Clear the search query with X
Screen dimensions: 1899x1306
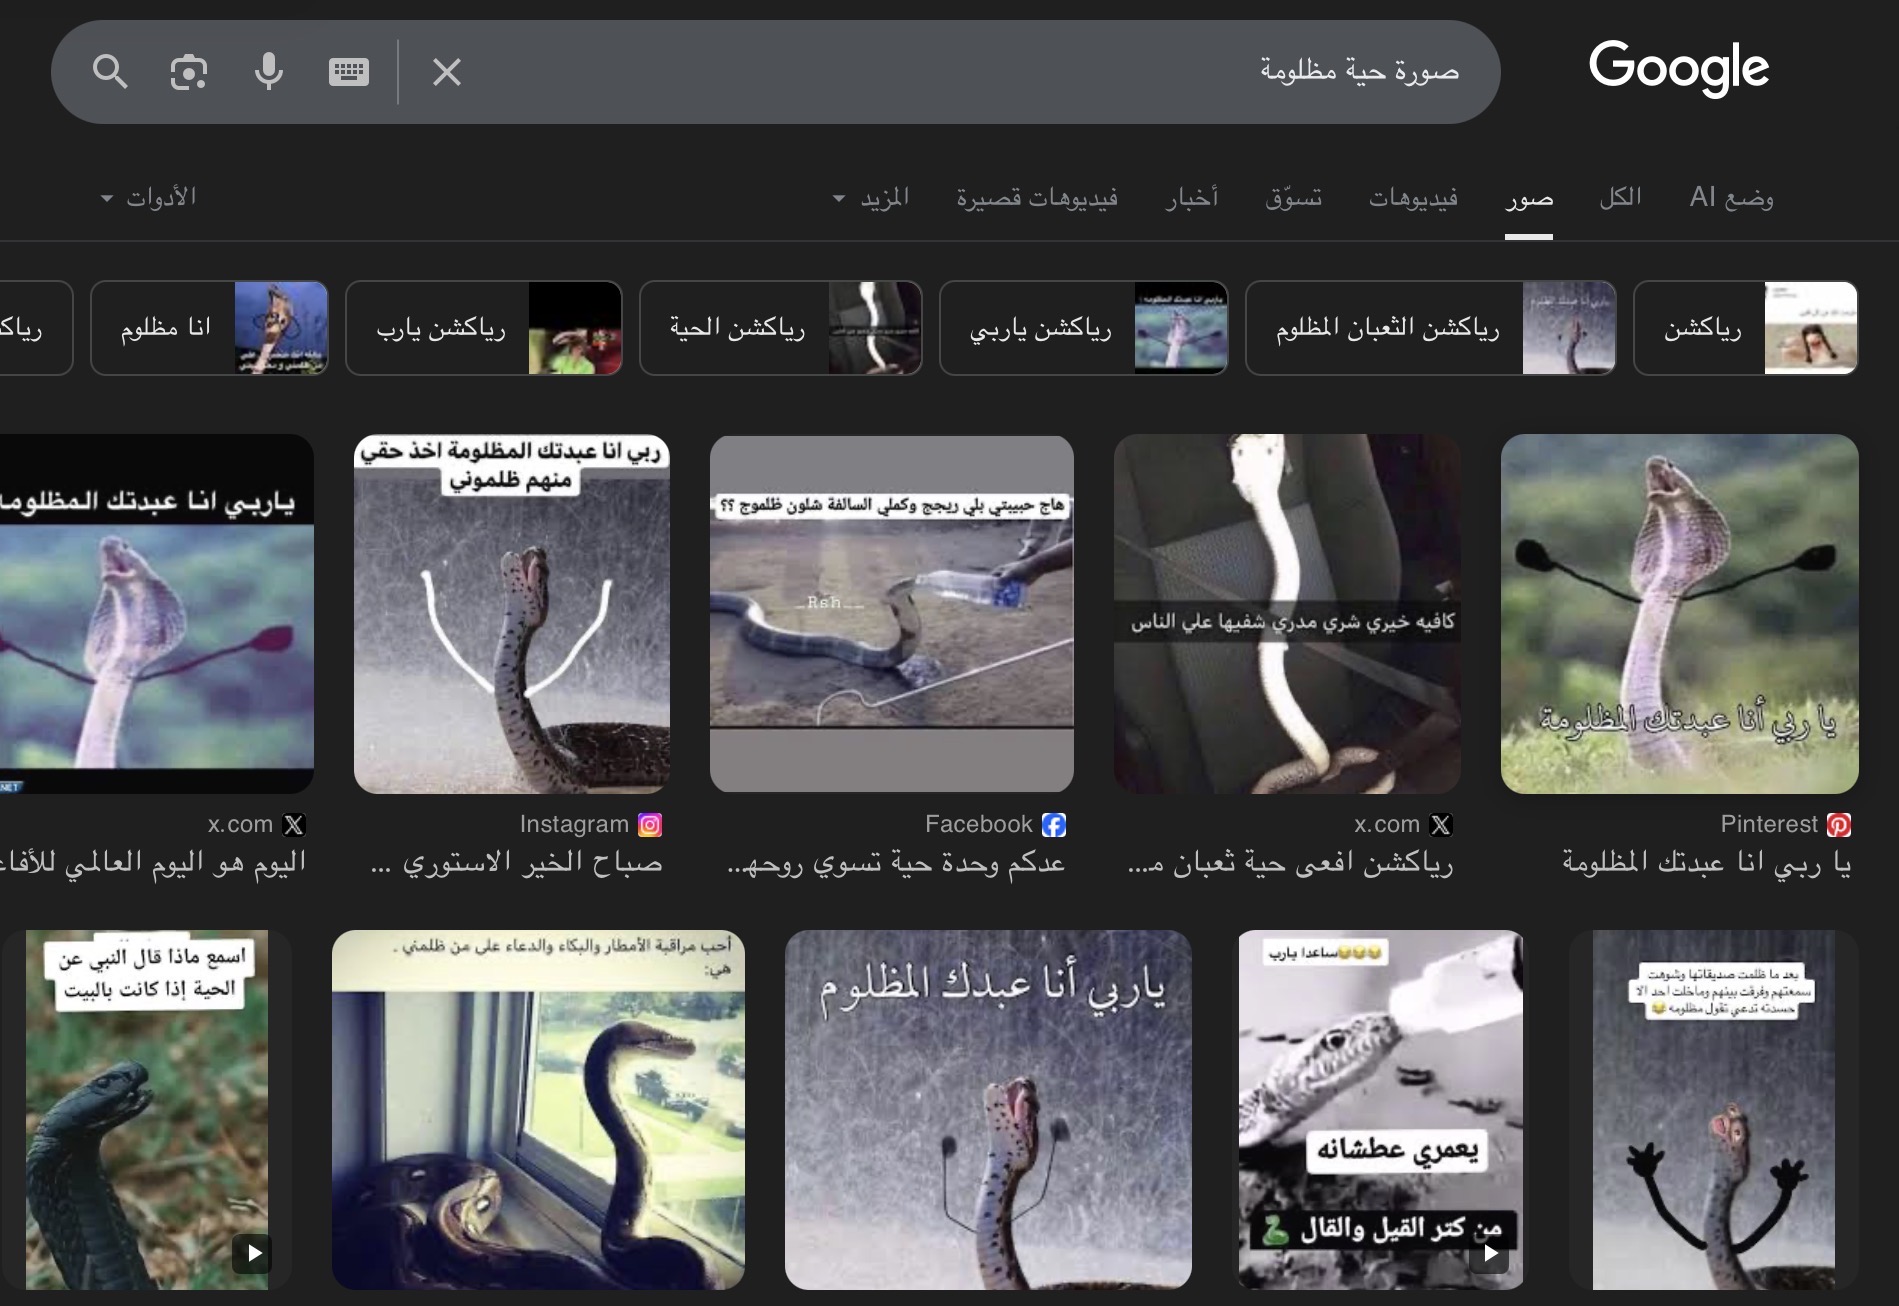click(447, 72)
